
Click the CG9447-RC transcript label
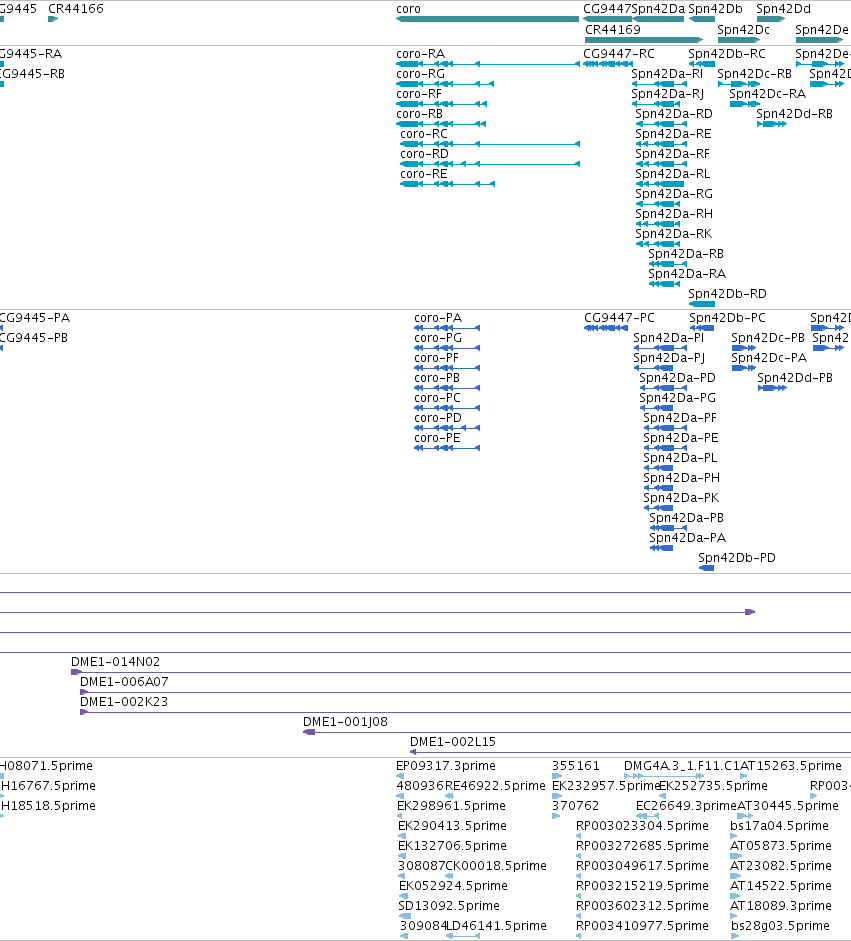click(x=619, y=53)
